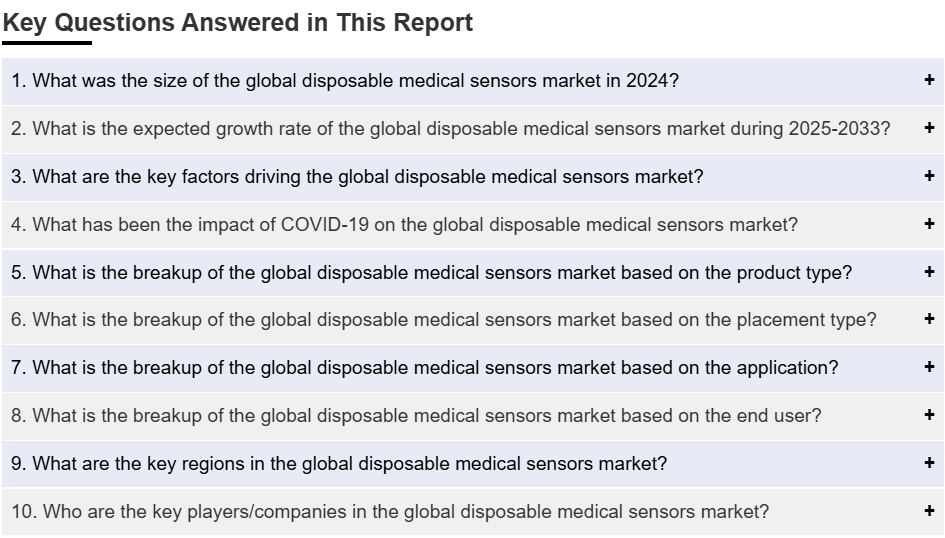945x538 pixels.
Task: Expand application breakup using plus icon
Action: coord(929,367)
